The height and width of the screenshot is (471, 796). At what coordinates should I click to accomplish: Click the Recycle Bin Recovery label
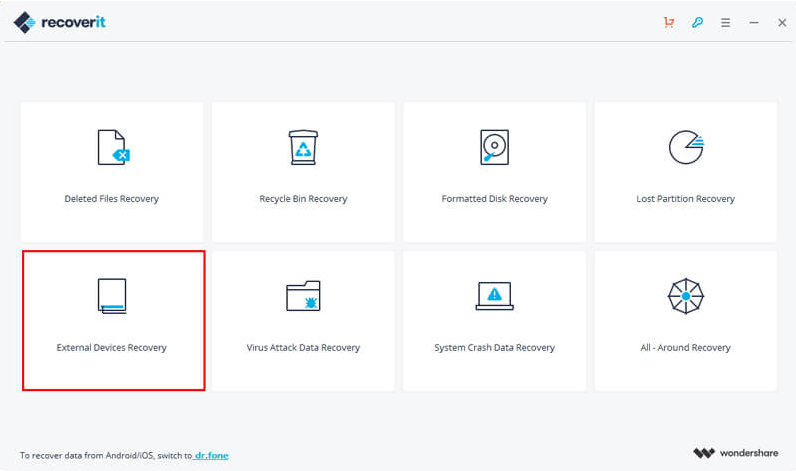303,199
